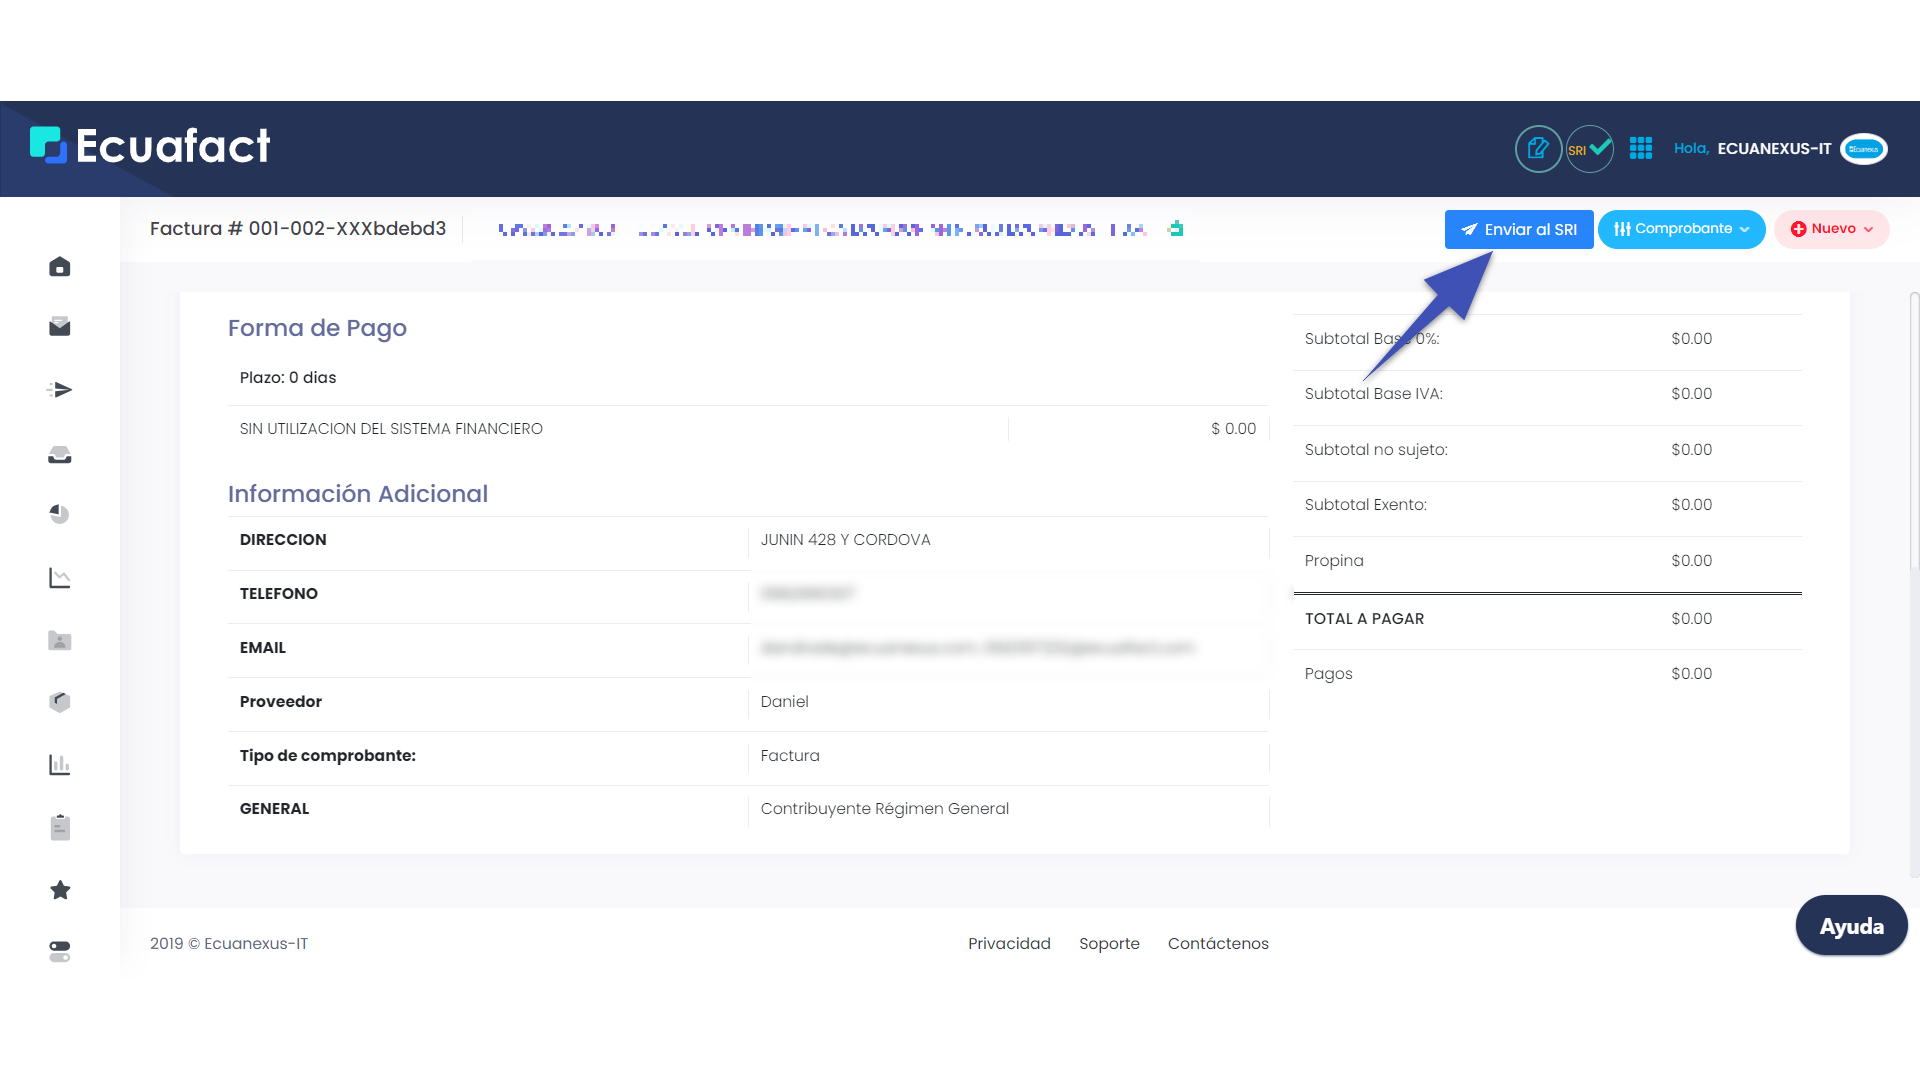Viewport: 1920px width, 1080px height.
Task: Click the SRI checkmark status icon
Action: tap(1589, 149)
